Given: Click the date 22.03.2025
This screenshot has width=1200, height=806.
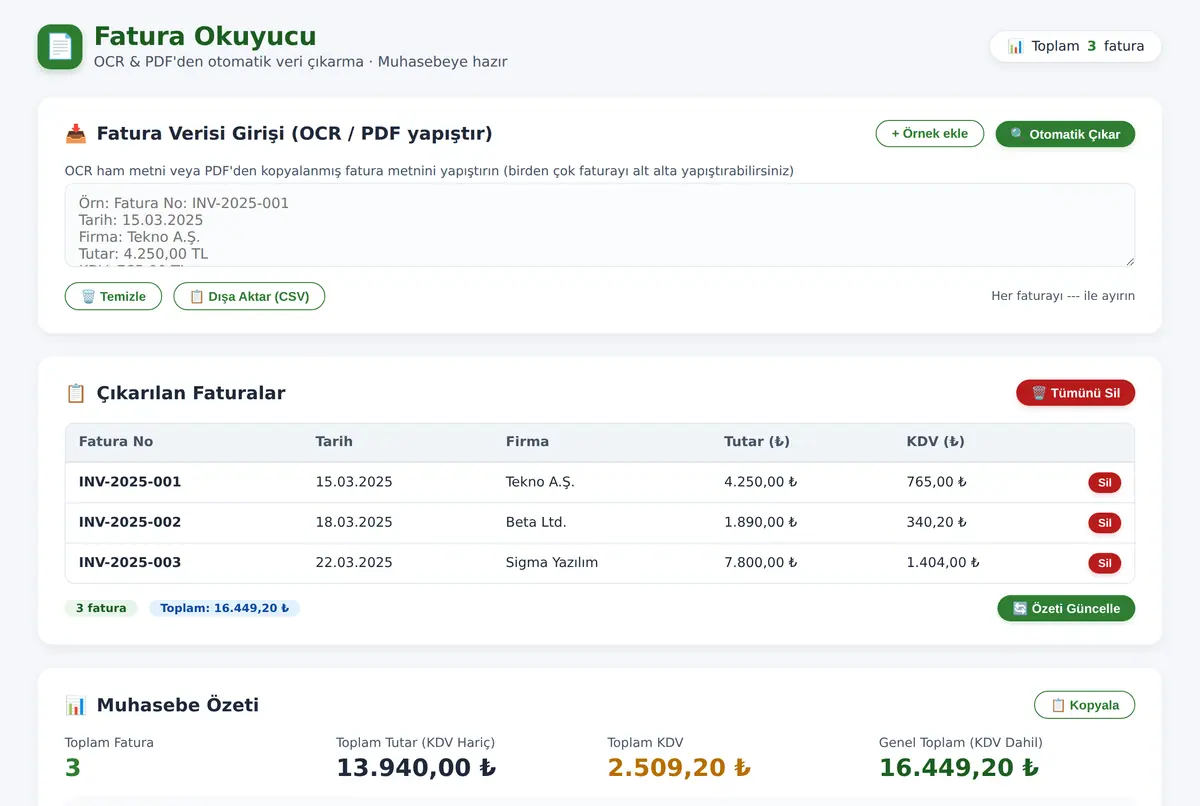Looking at the screenshot, I should 354,562.
